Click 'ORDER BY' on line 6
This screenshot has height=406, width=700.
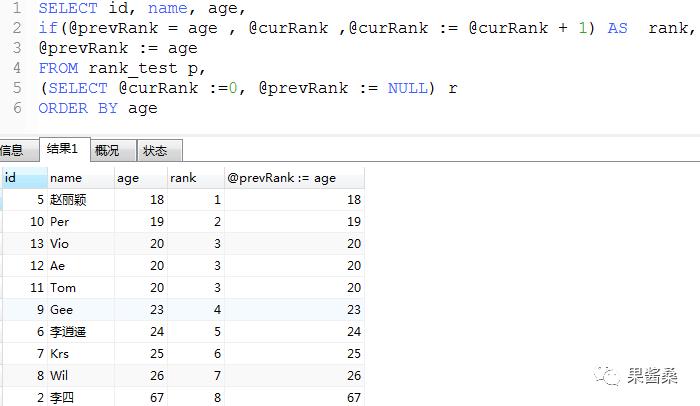[78, 109]
